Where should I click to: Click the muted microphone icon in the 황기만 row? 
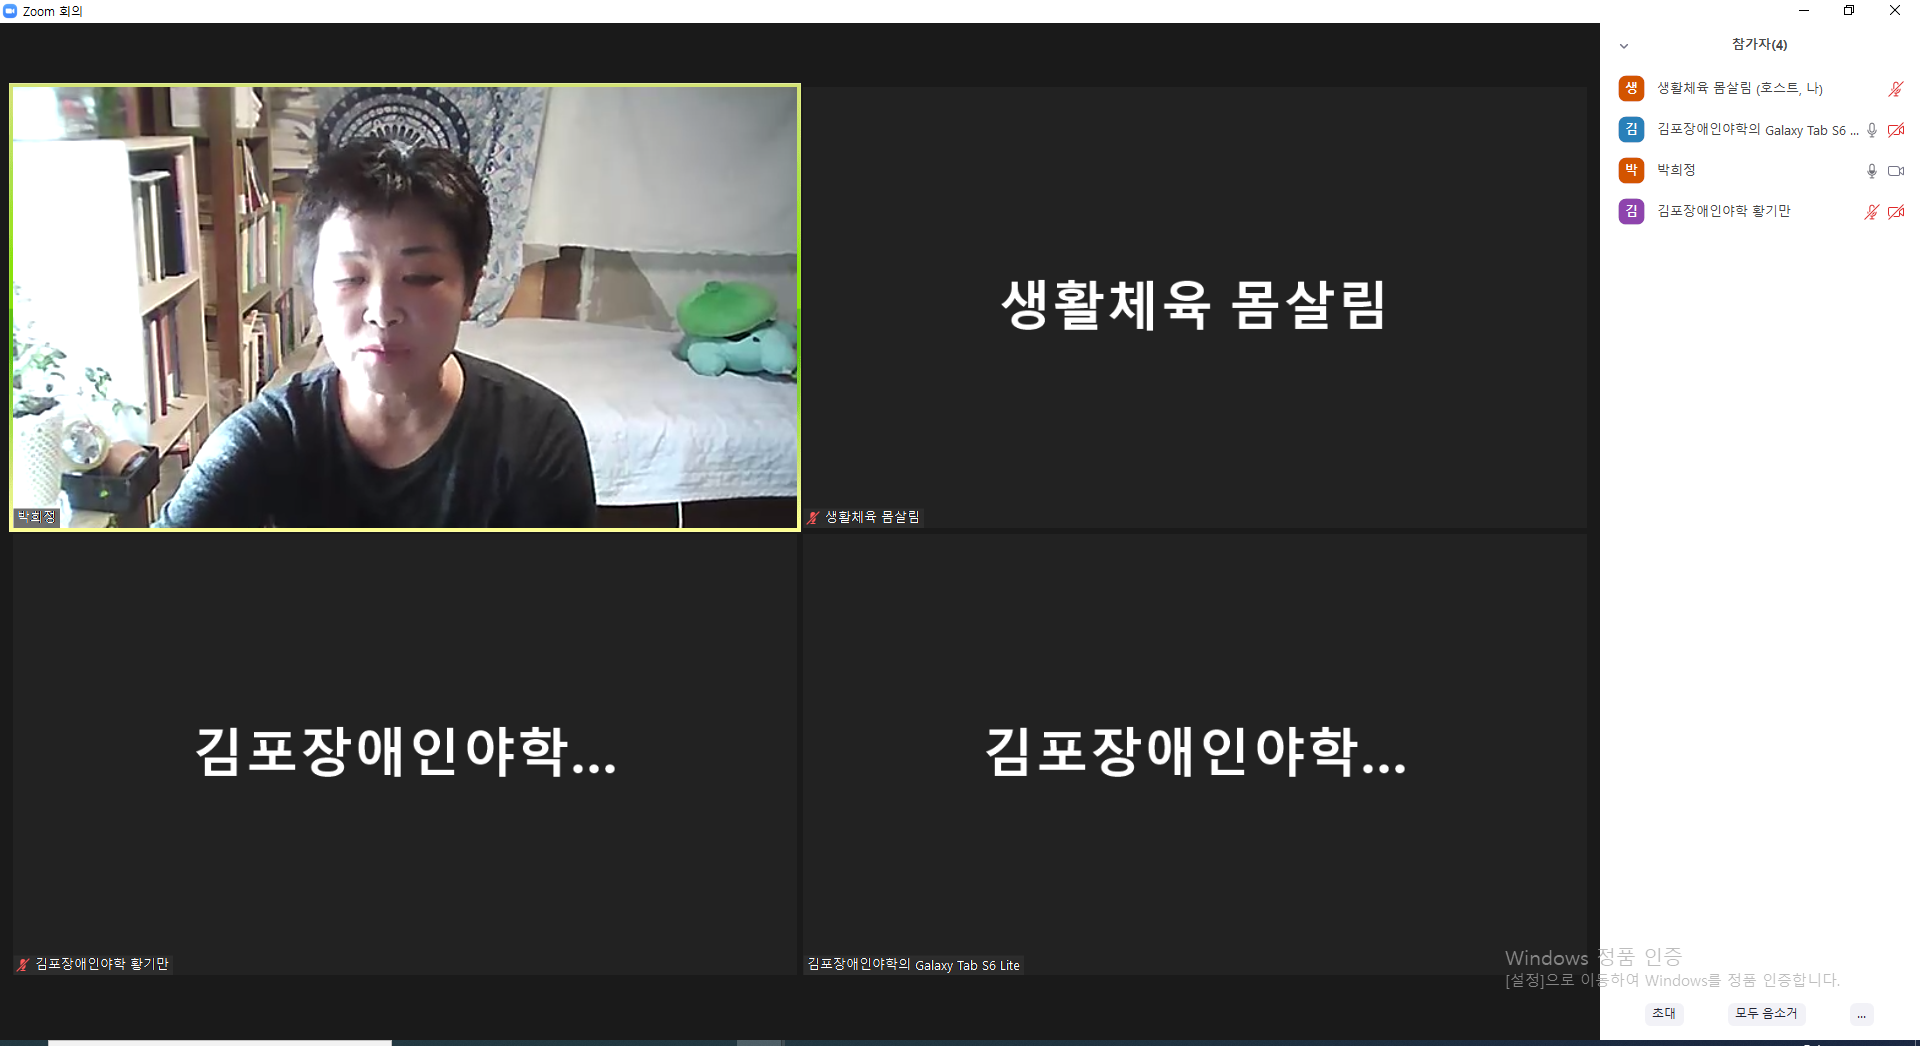pyautogui.click(x=1872, y=212)
